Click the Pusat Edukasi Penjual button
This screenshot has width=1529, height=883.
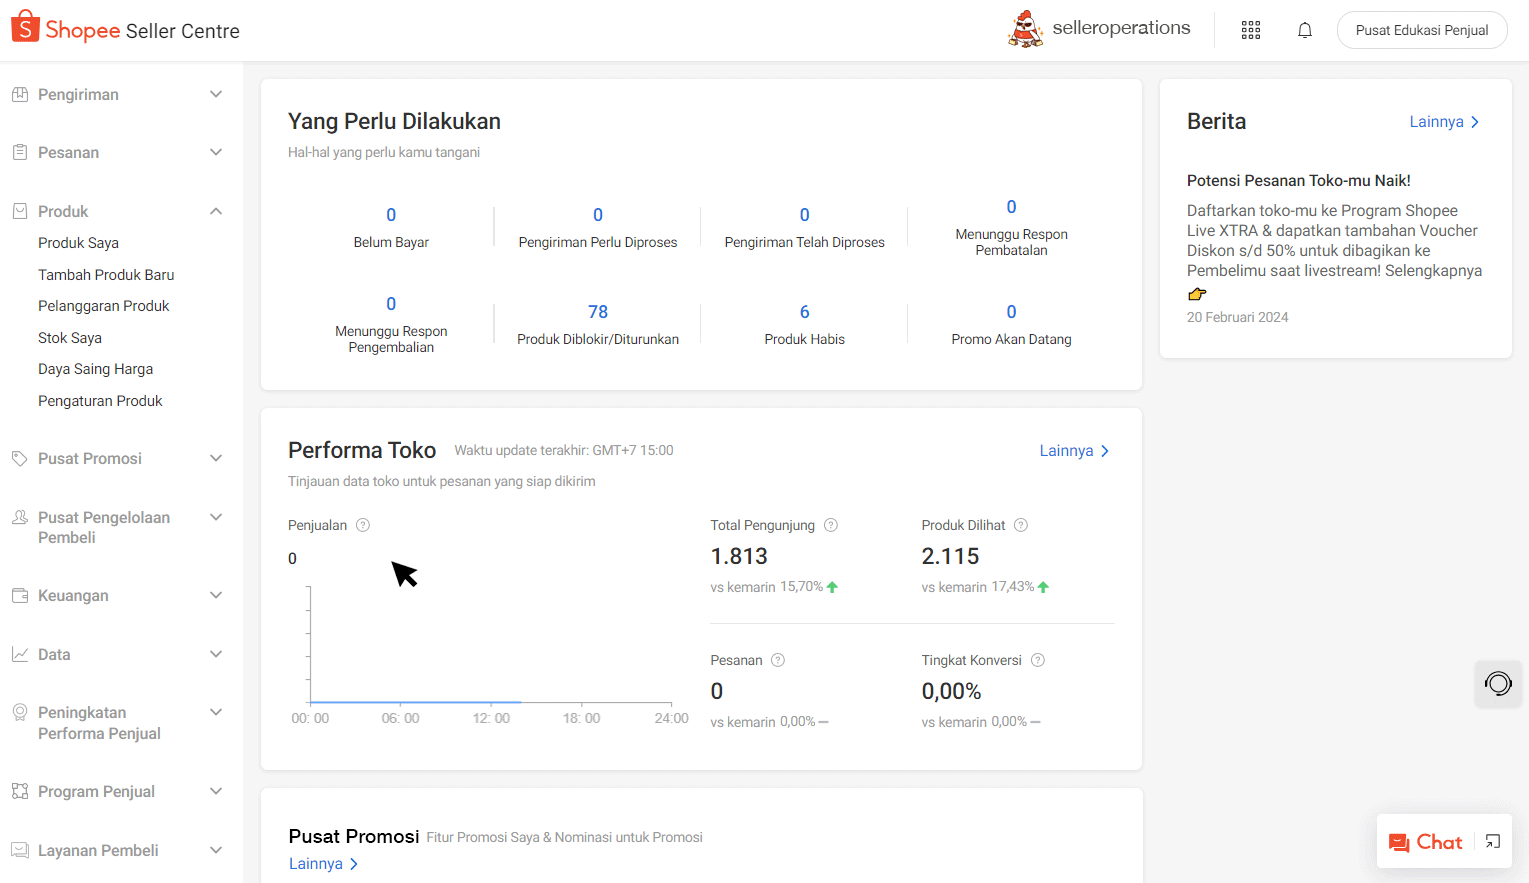(x=1421, y=30)
